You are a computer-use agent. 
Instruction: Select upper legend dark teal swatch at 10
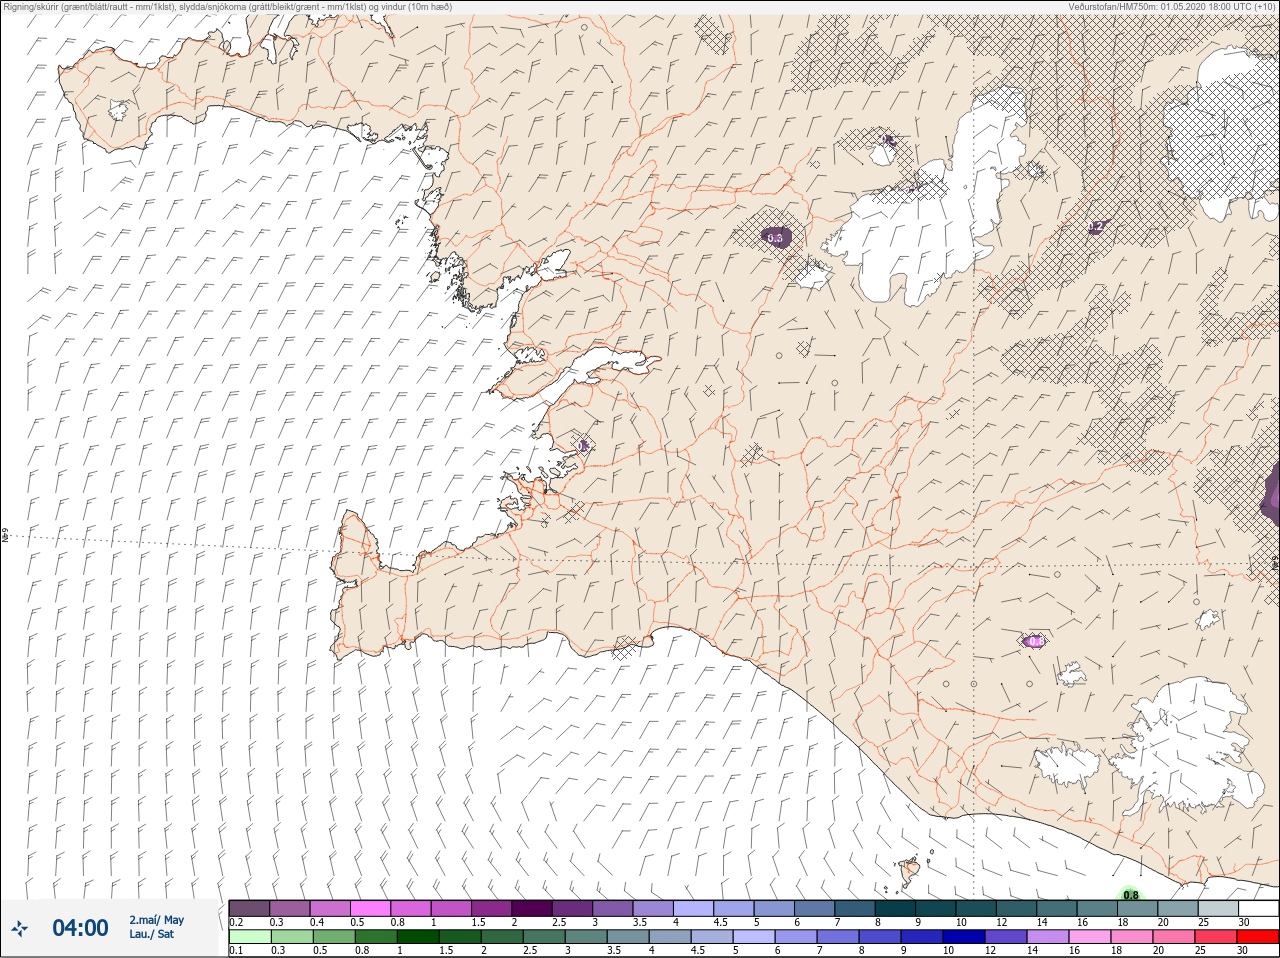point(976,908)
